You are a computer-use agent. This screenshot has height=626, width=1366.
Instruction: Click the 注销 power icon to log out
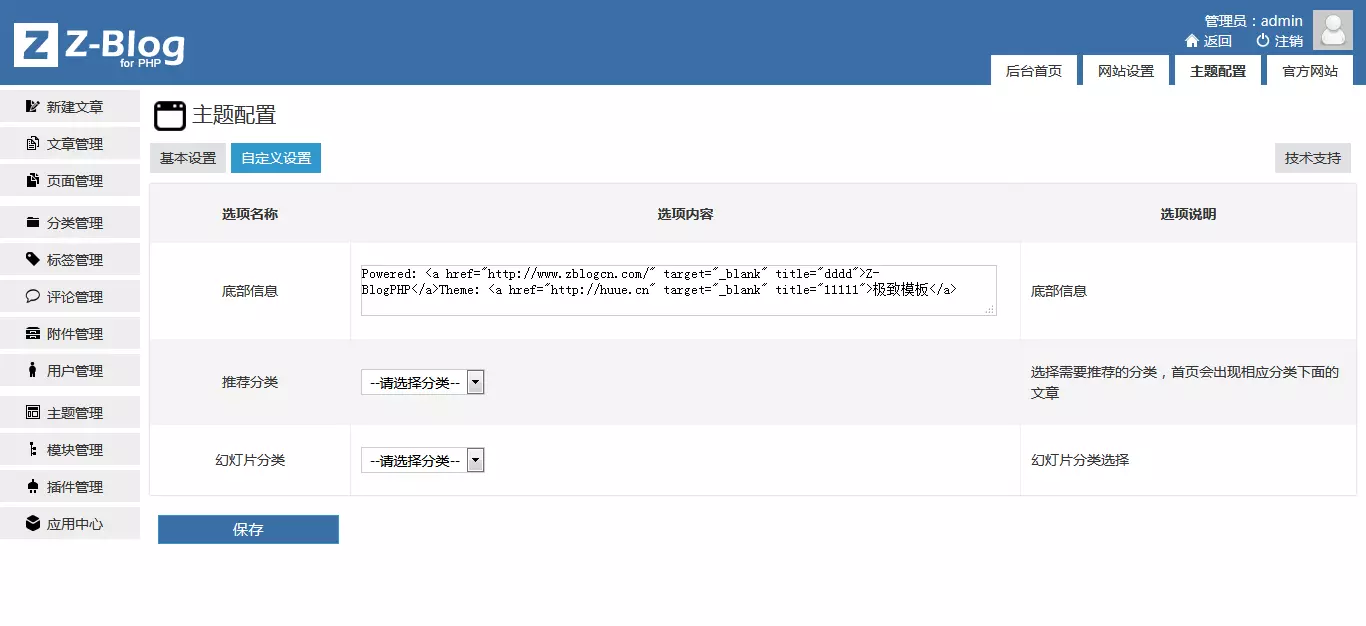pyautogui.click(x=1260, y=42)
